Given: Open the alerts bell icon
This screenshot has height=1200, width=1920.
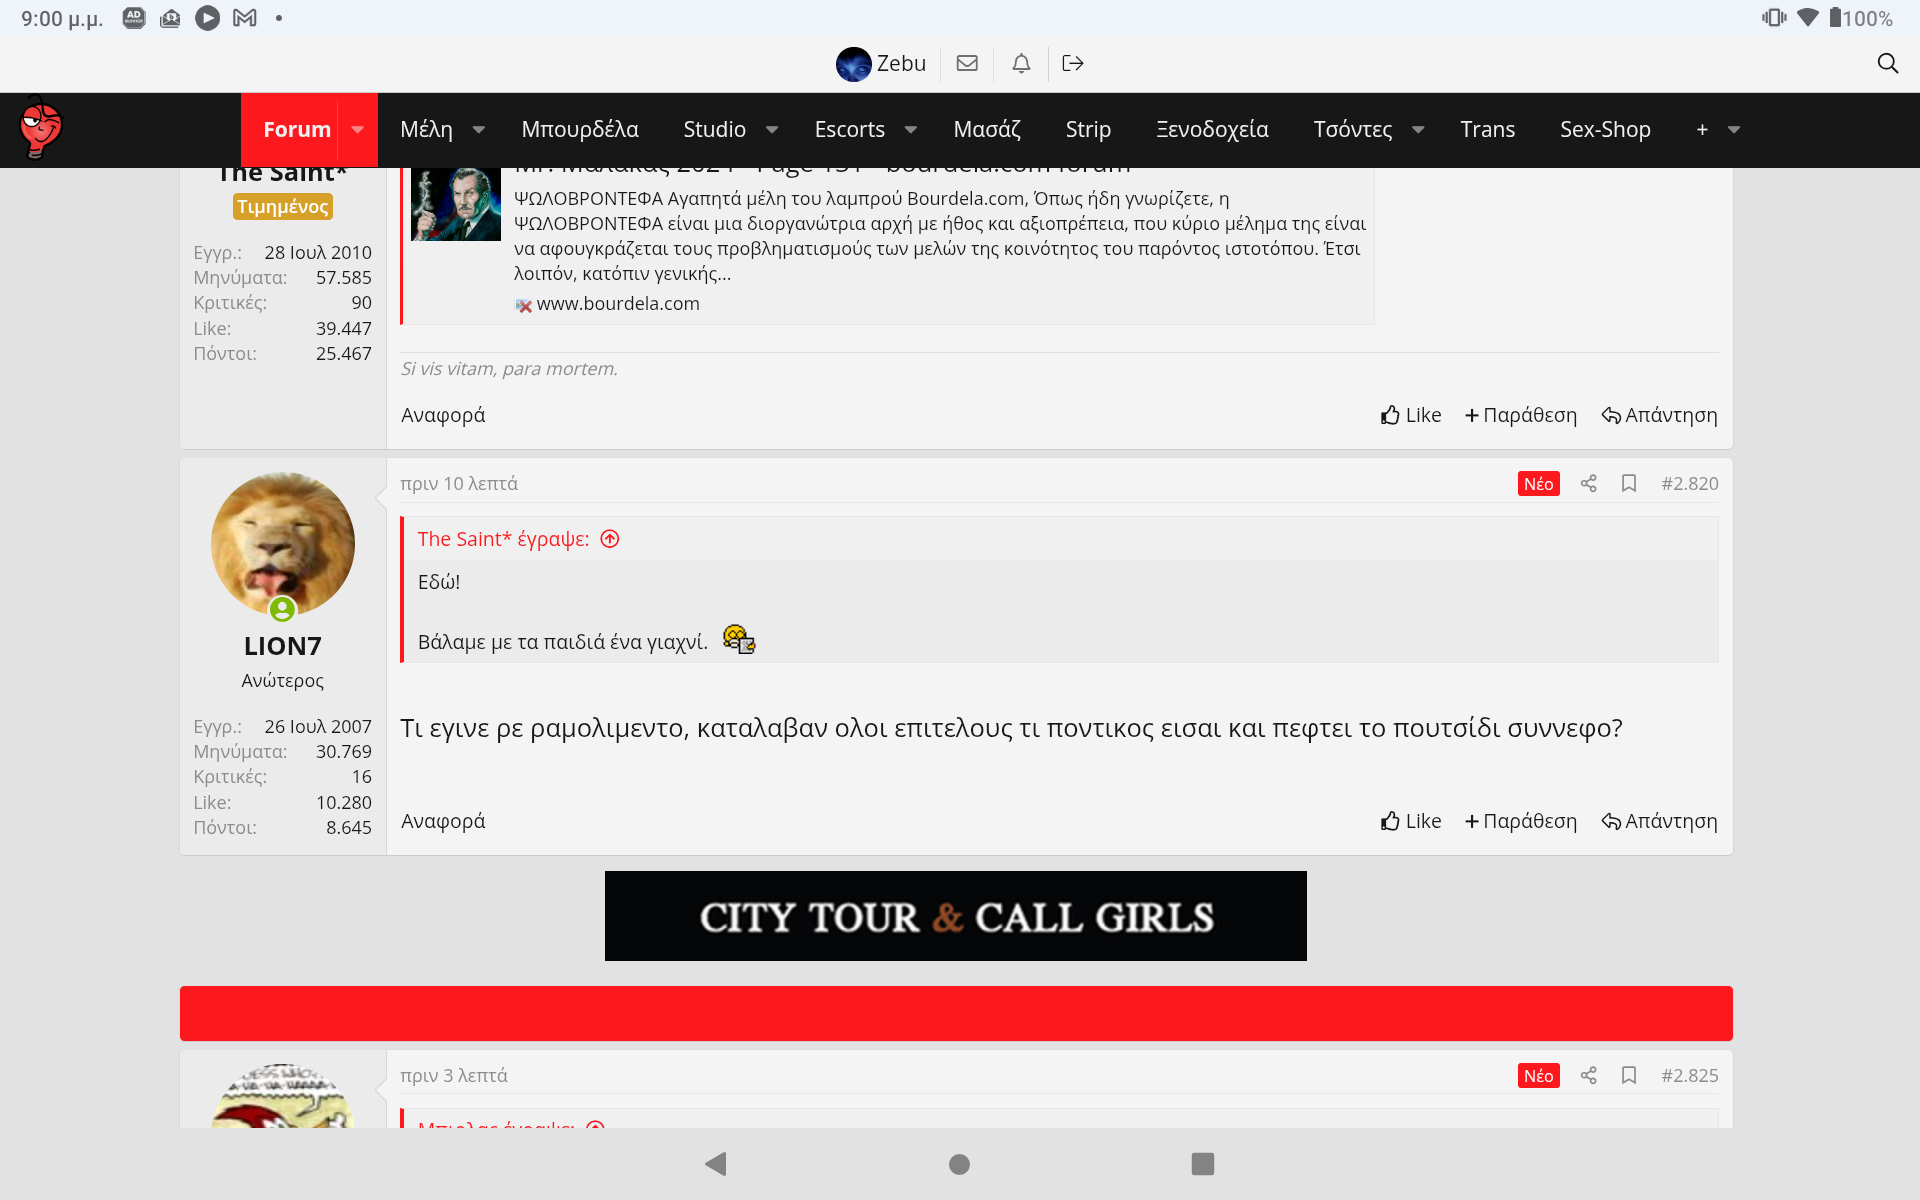Looking at the screenshot, I should (x=1021, y=63).
